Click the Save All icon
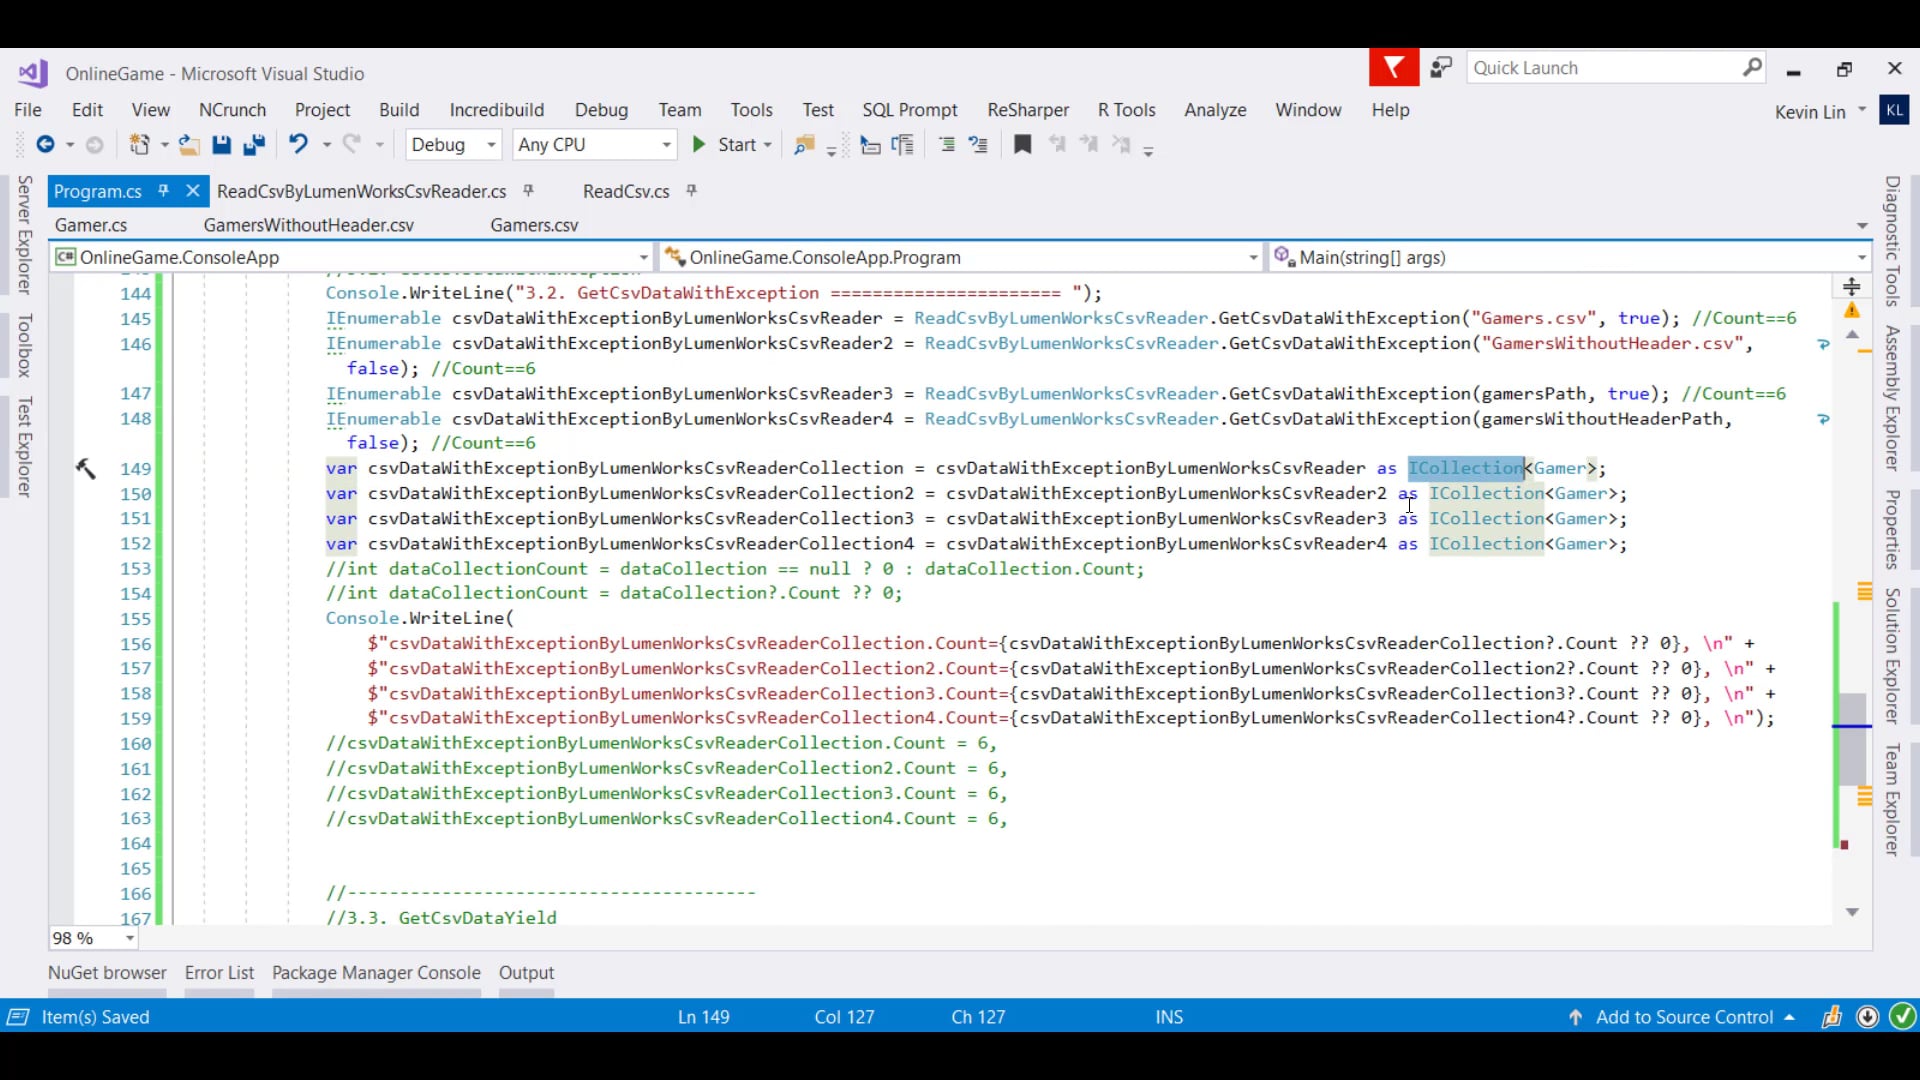This screenshot has width=1920, height=1080. coord(254,145)
